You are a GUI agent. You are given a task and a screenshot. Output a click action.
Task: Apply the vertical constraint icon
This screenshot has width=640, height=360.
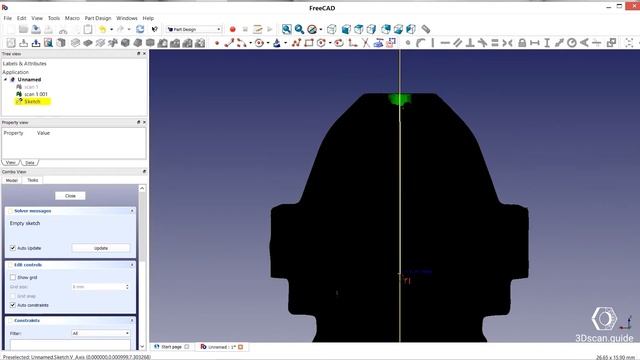pos(433,42)
